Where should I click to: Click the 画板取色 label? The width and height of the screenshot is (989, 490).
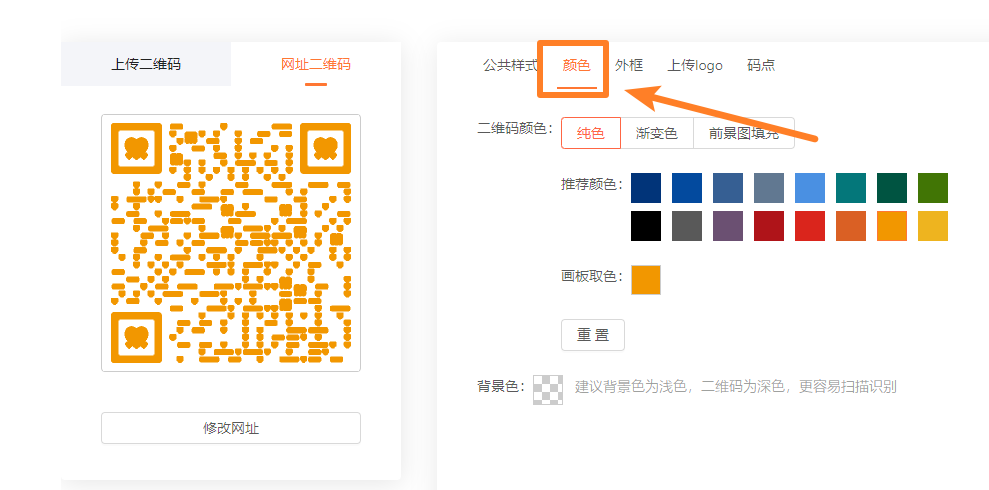click(x=592, y=276)
